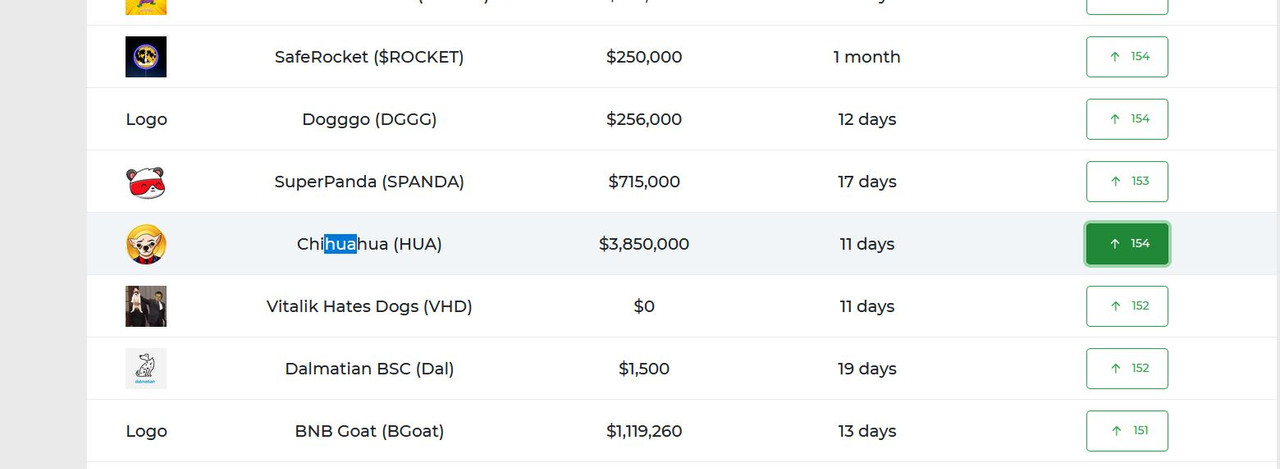Click the SafeRocket coin logo
Viewport: 1280px width, 469px height.
click(x=146, y=57)
